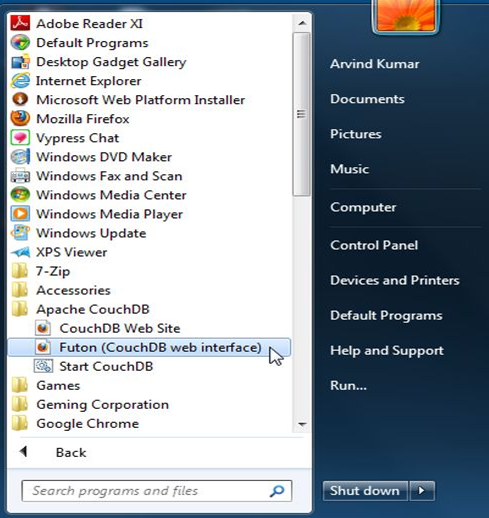Click the Shut down button
489x518 pixels.
tap(365, 491)
